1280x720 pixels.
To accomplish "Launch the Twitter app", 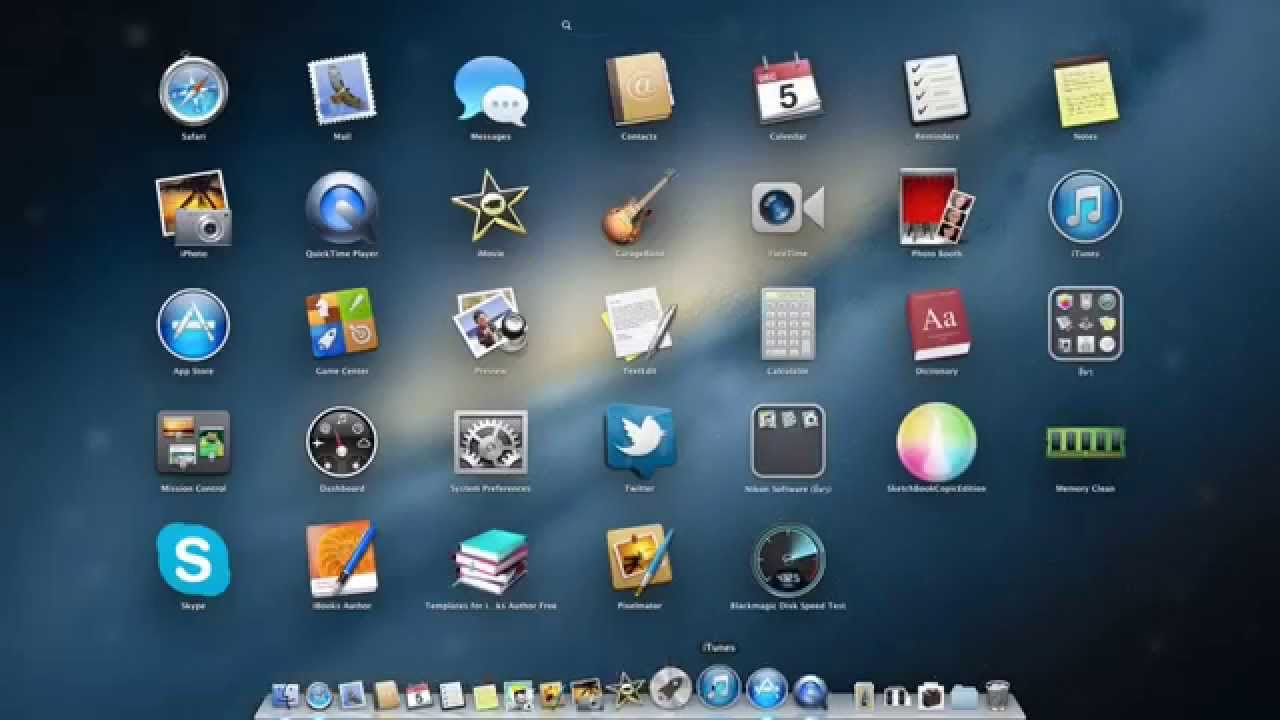I will click(x=639, y=441).
